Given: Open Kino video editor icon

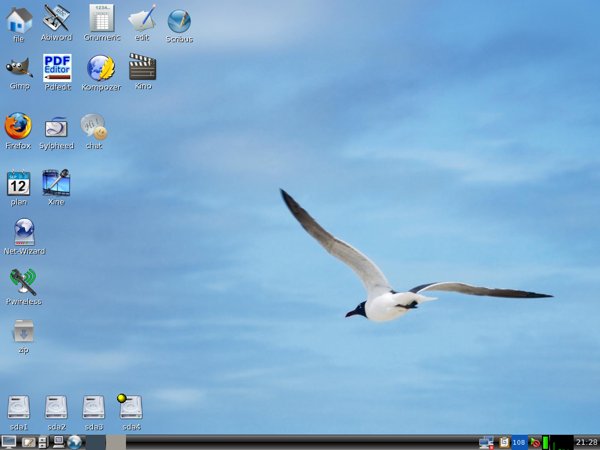Looking at the screenshot, I should (143, 69).
